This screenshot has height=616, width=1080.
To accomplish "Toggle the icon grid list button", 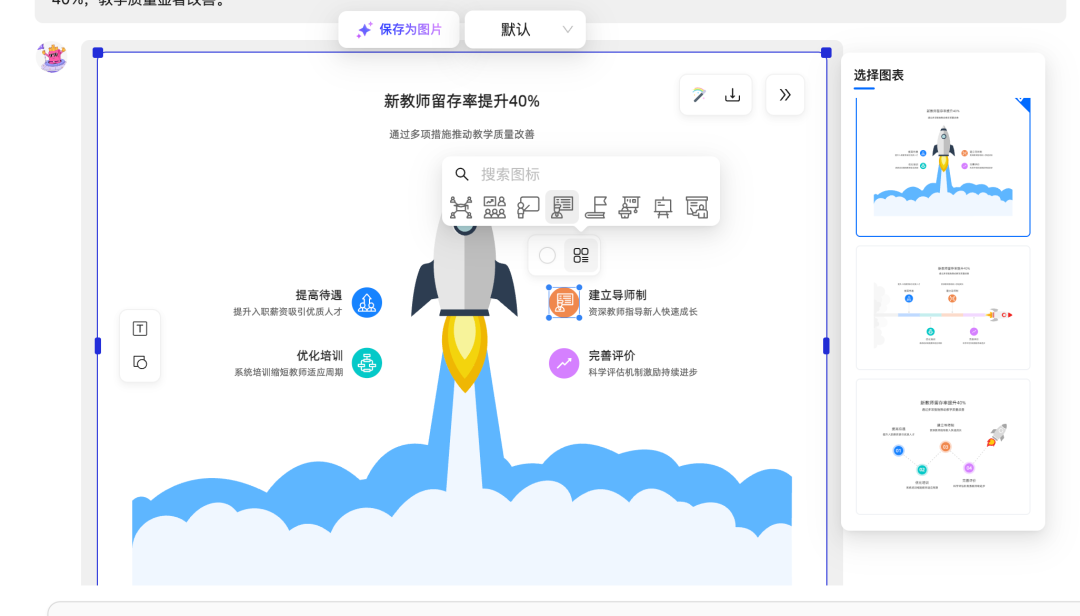I will 581,256.
